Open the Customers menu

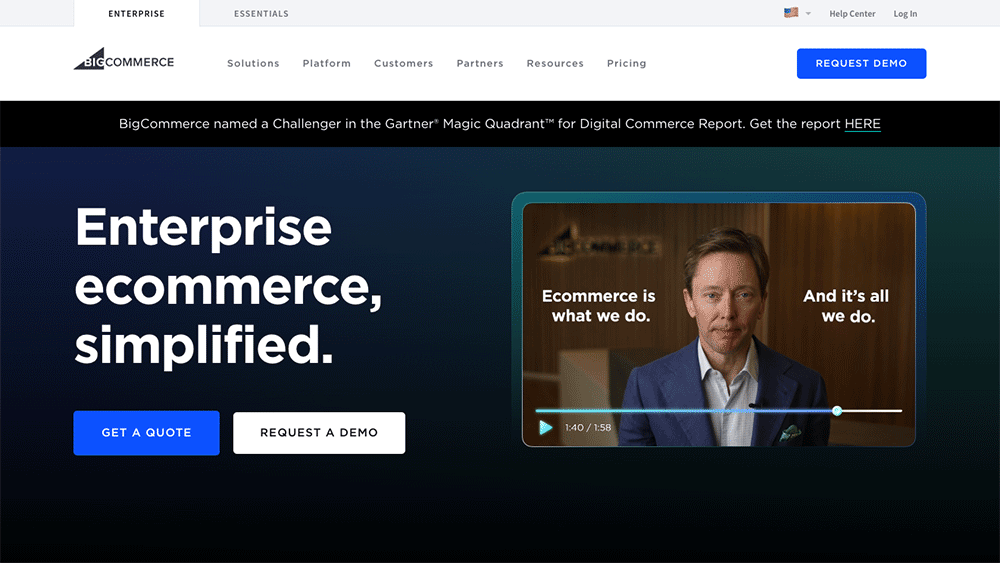pyautogui.click(x=404, y=63)
